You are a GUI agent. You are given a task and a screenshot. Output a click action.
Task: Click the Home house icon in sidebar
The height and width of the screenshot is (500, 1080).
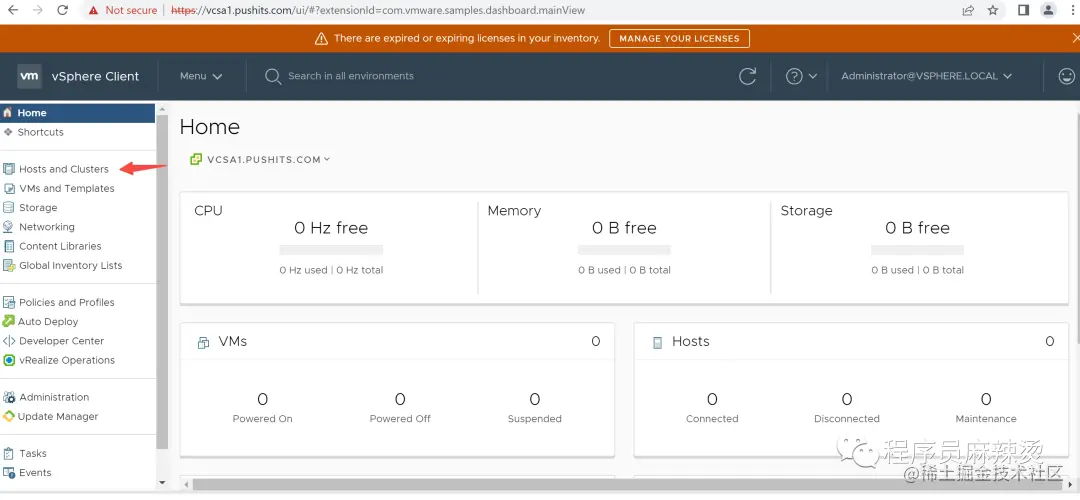coord(8,113)
